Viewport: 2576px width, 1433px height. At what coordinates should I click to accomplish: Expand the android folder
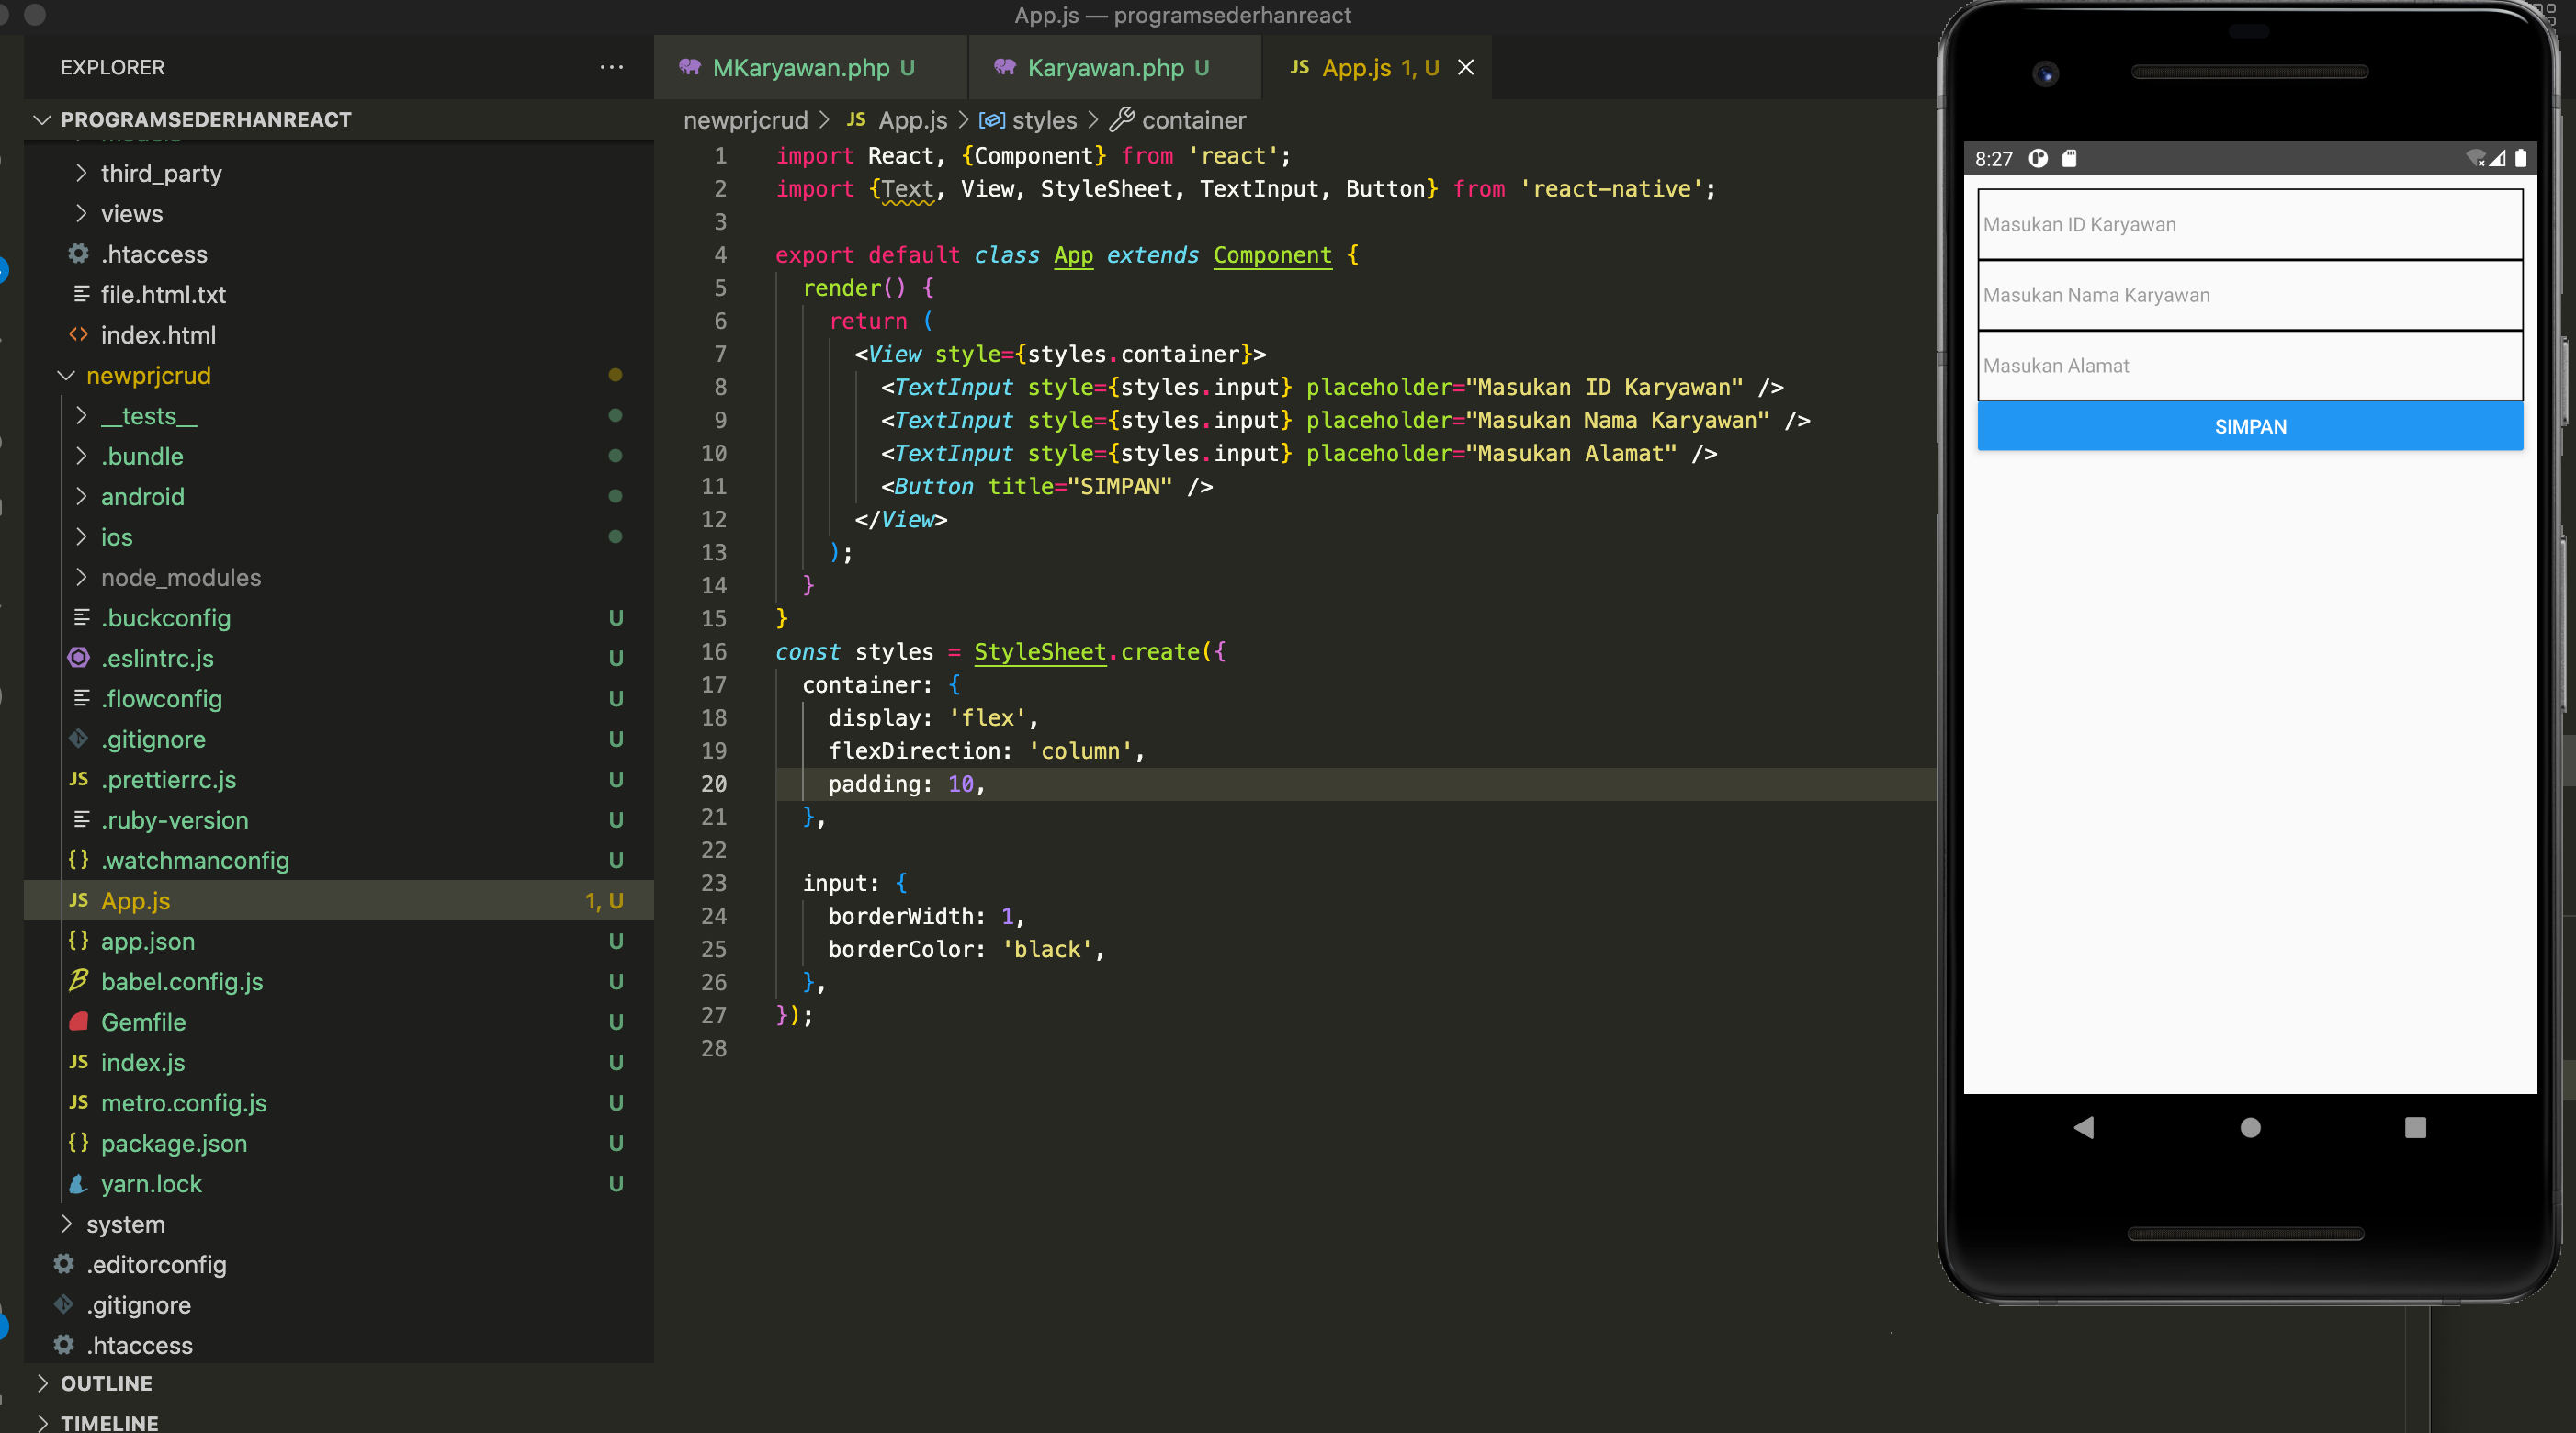142,497
